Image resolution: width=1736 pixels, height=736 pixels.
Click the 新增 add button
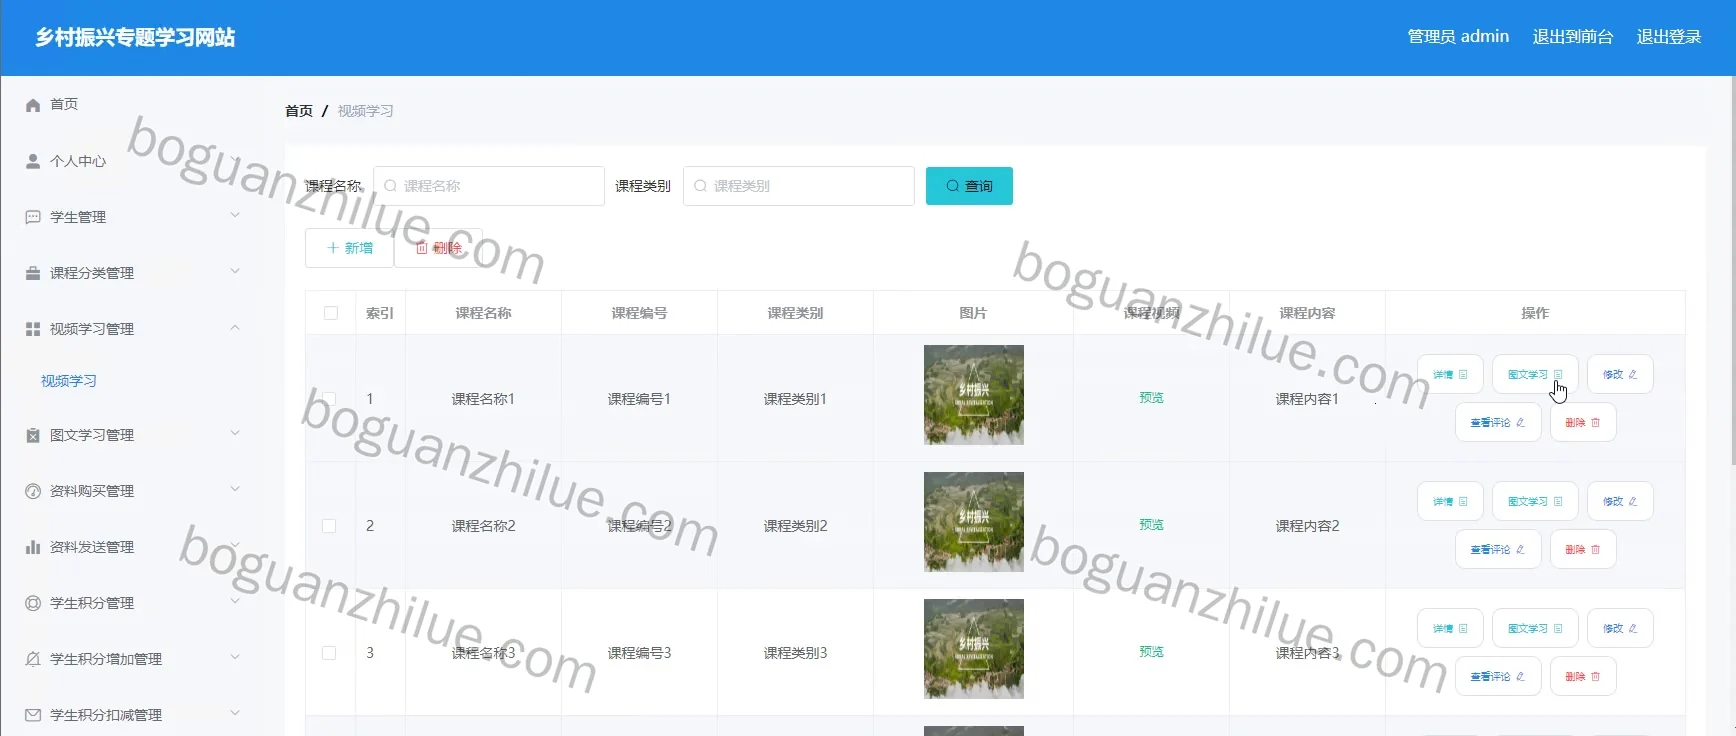coord(349,248)
